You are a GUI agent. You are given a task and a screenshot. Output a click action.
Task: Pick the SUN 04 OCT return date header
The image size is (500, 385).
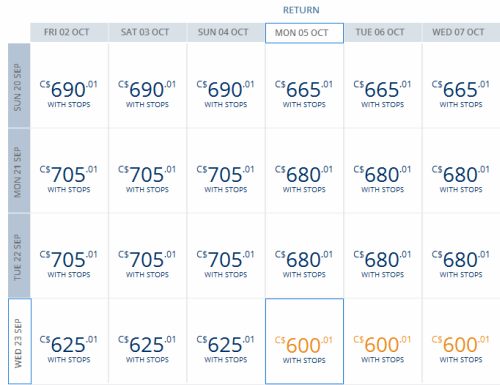tap(226, 32)
